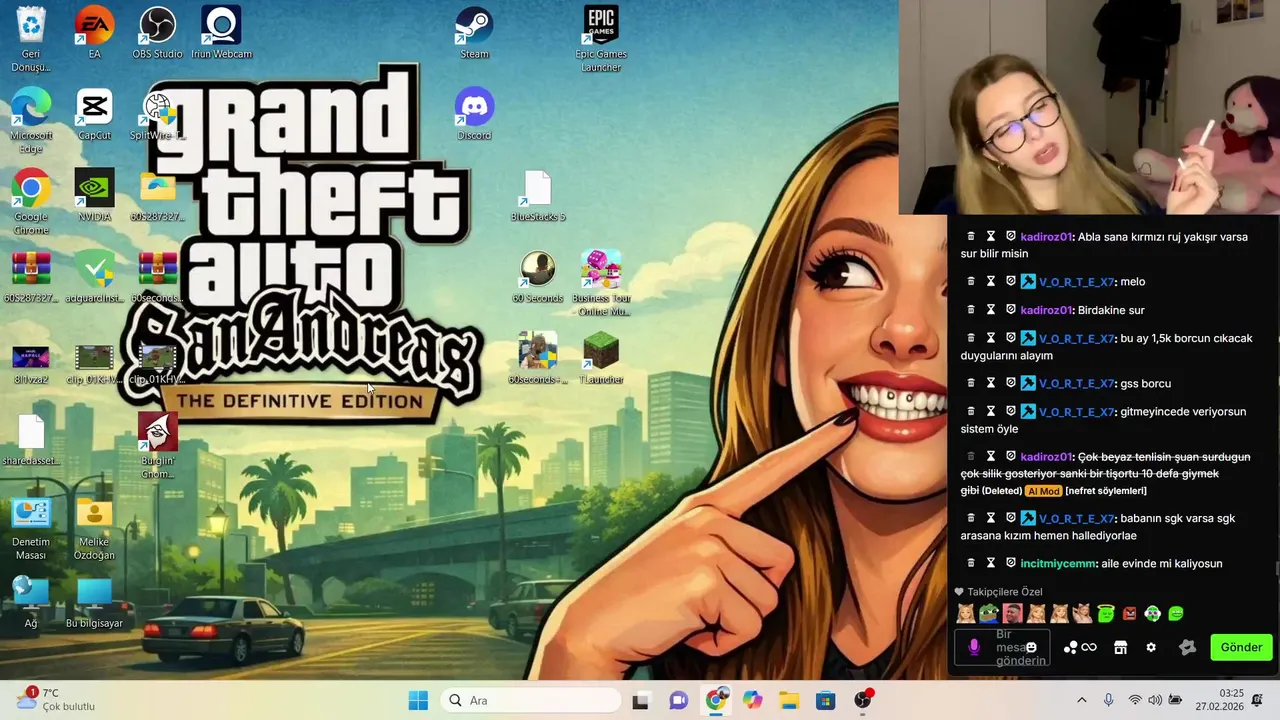Open the emoji picker in chat box
The width and height of the screenshot is (1280, 720).
(1031, 647)
